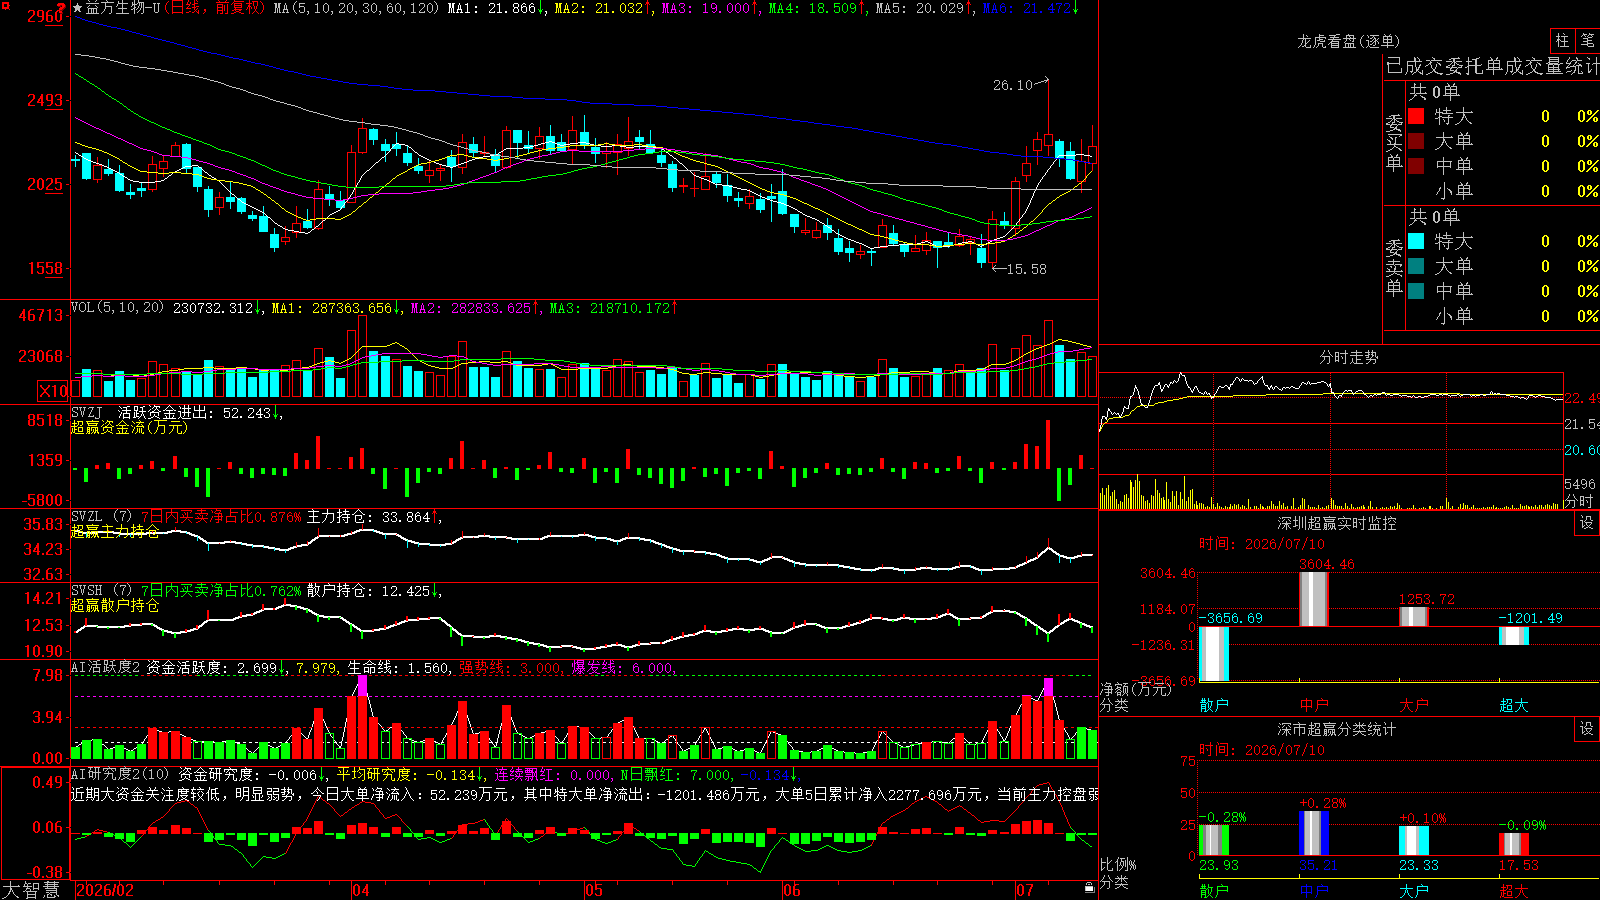
Task: Select the AI研究度2(10) indicator label
Action: [x=121, y=774]
